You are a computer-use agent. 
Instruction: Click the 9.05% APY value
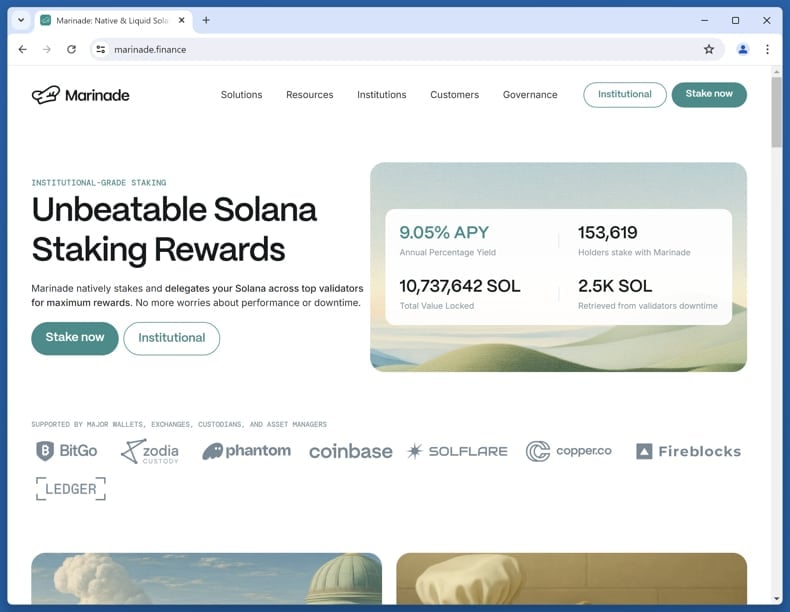pyautogui.click(x=444, y=232)
